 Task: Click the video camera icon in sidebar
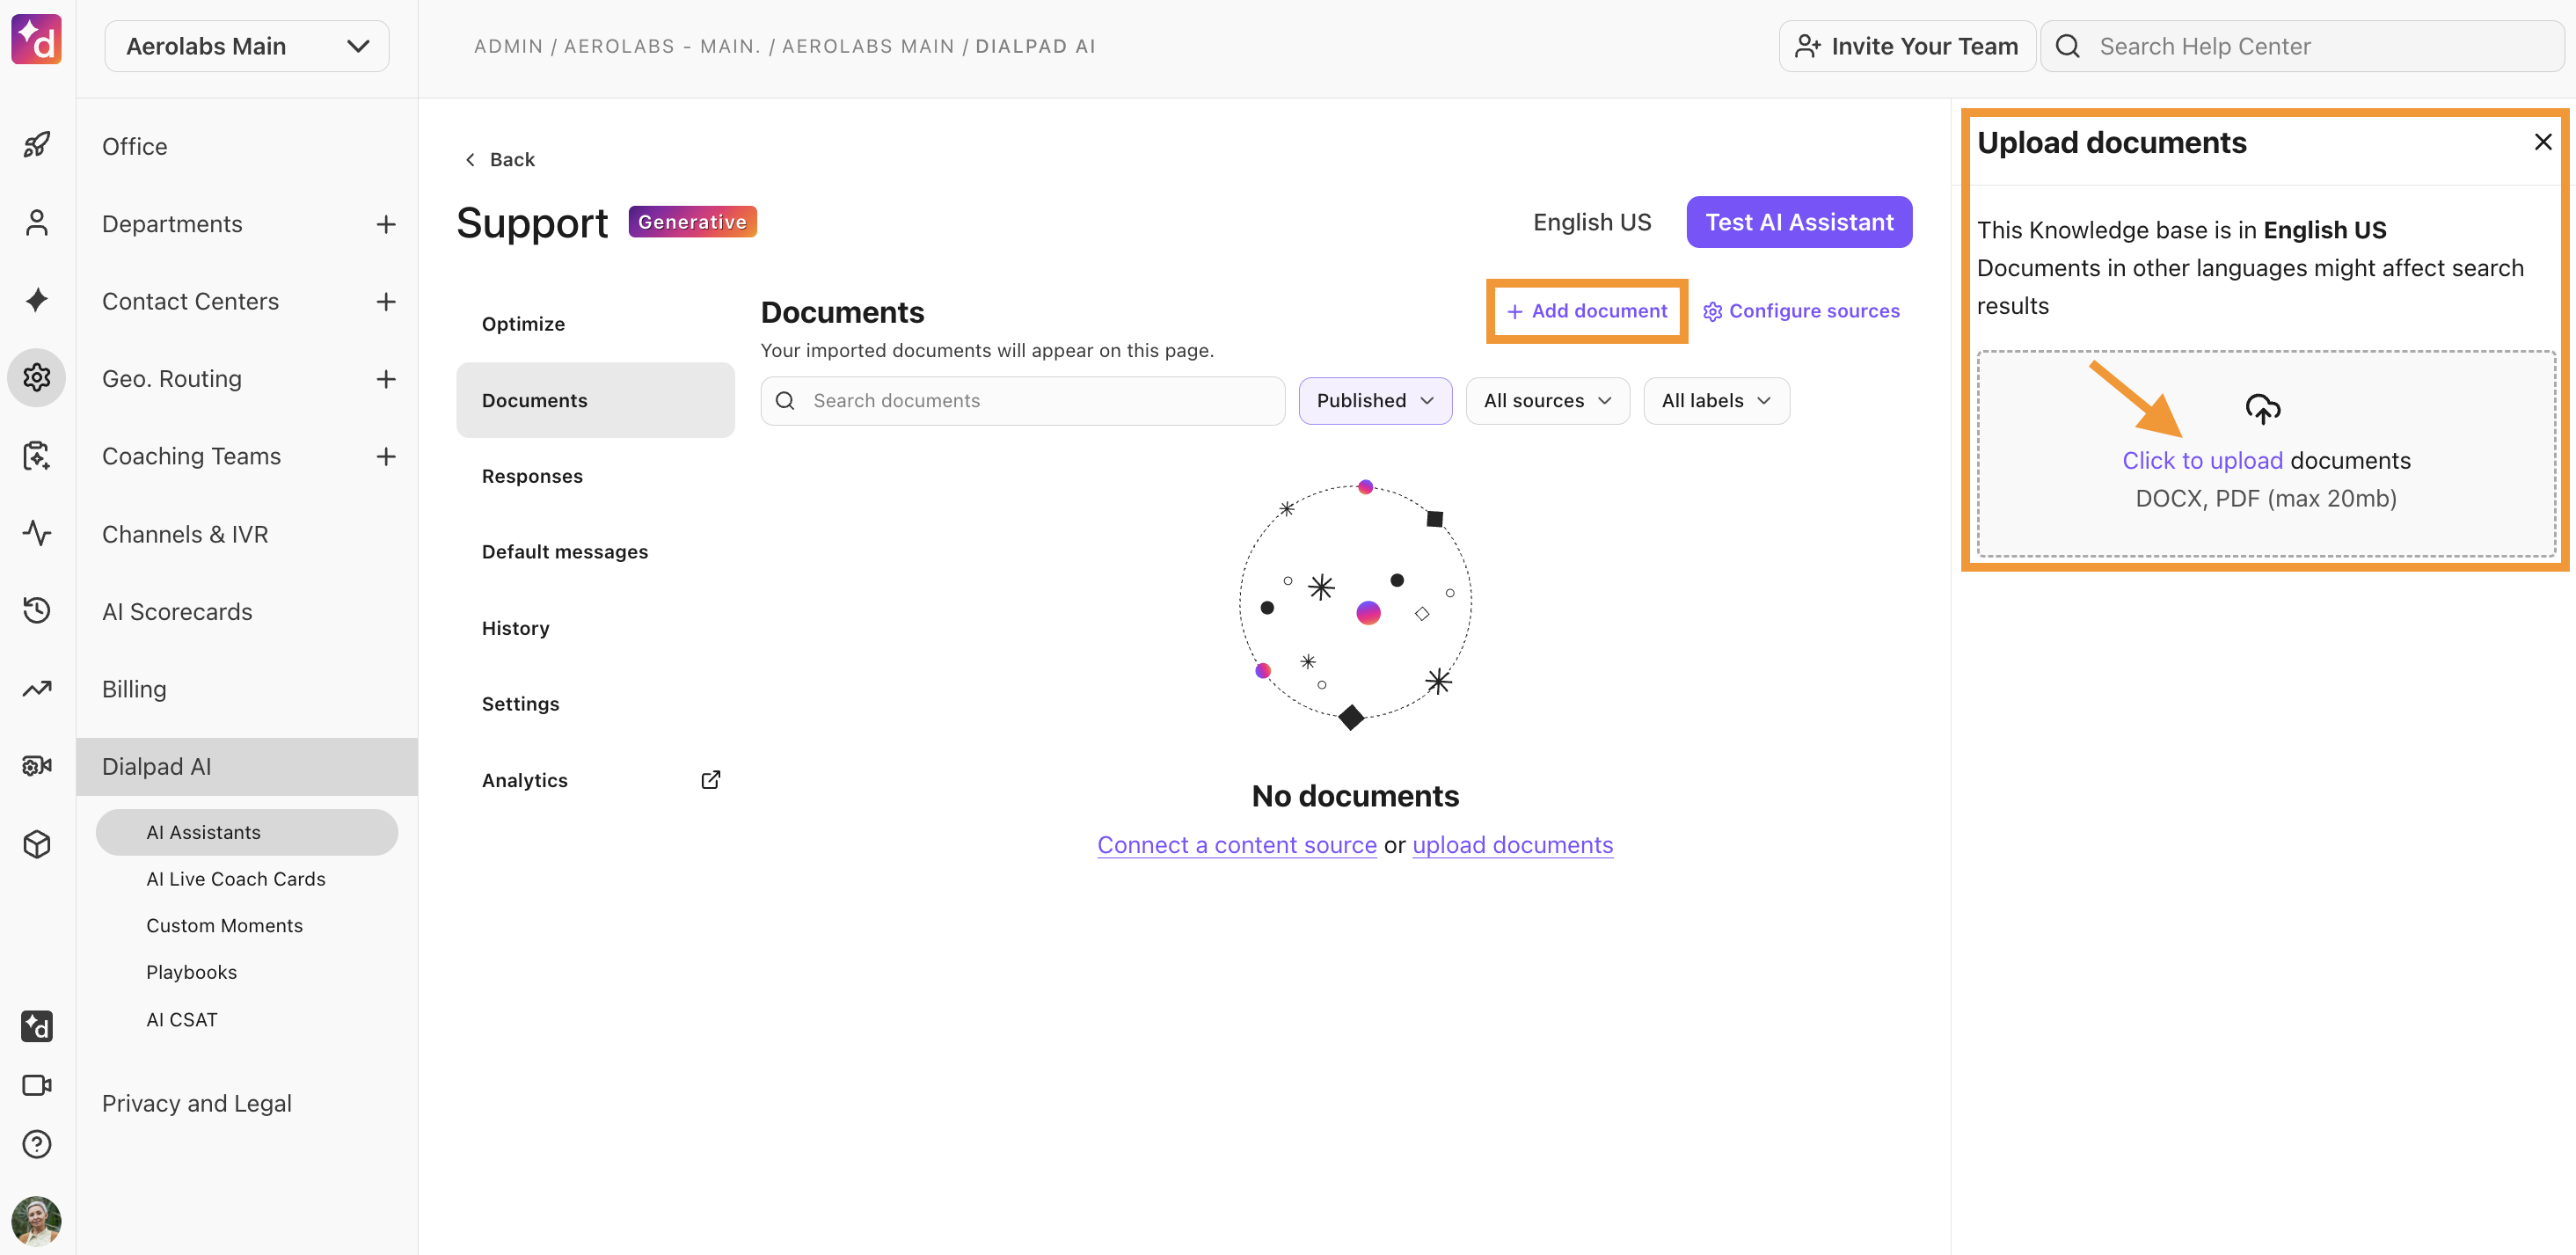point(37,1085)
